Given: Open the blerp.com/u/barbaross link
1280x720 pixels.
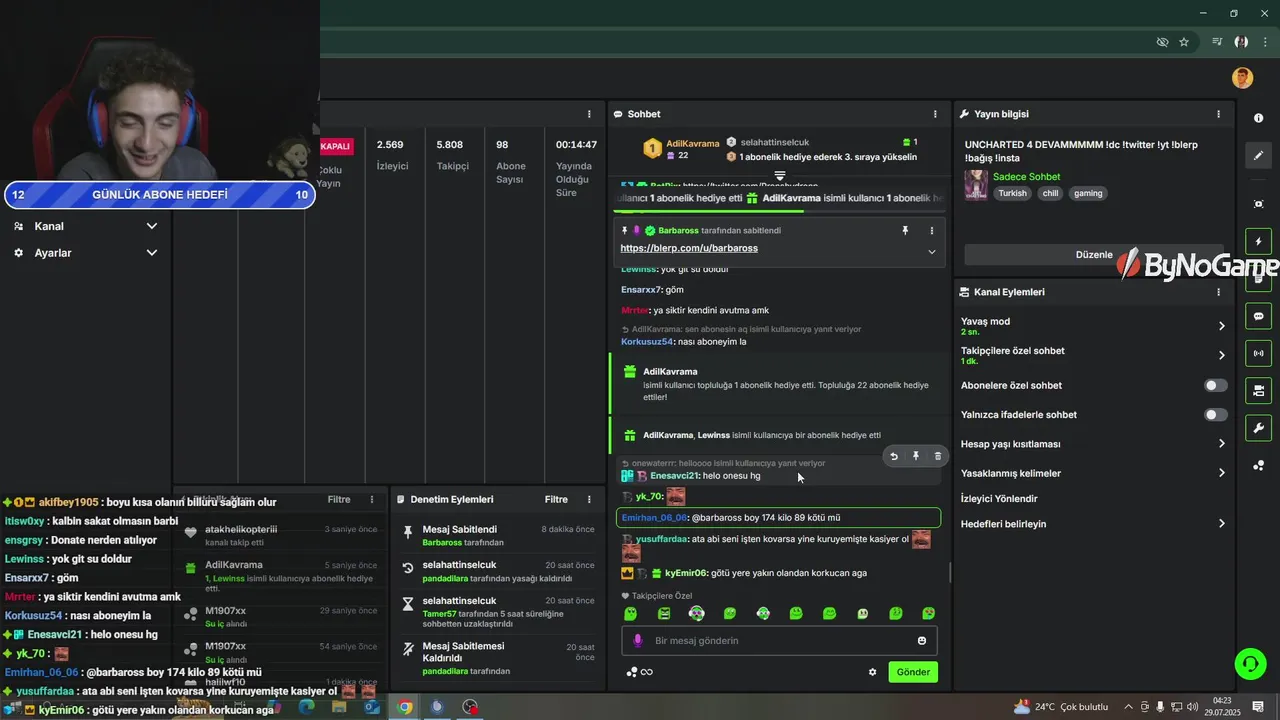Looking at the screenshot, I should tap(689, 248).
